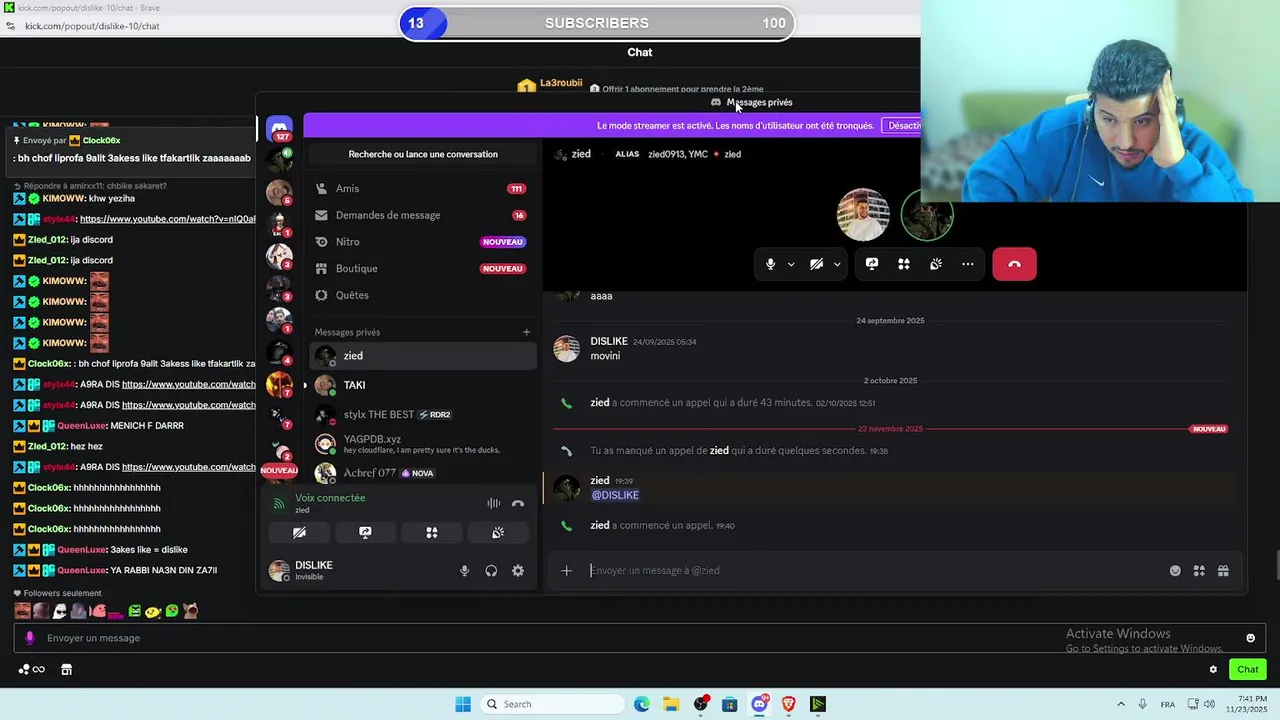Click Recherche ou lance une conversation box
The image size is (1280, 720).
click(423, 154)
